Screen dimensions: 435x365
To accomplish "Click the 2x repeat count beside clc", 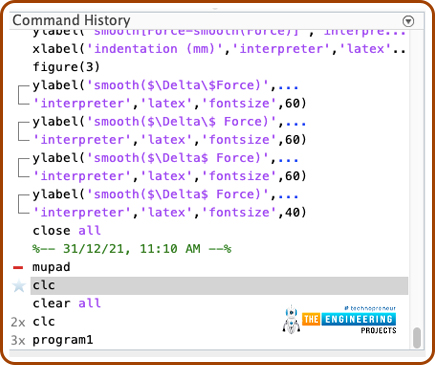I will tap(18, 322).
